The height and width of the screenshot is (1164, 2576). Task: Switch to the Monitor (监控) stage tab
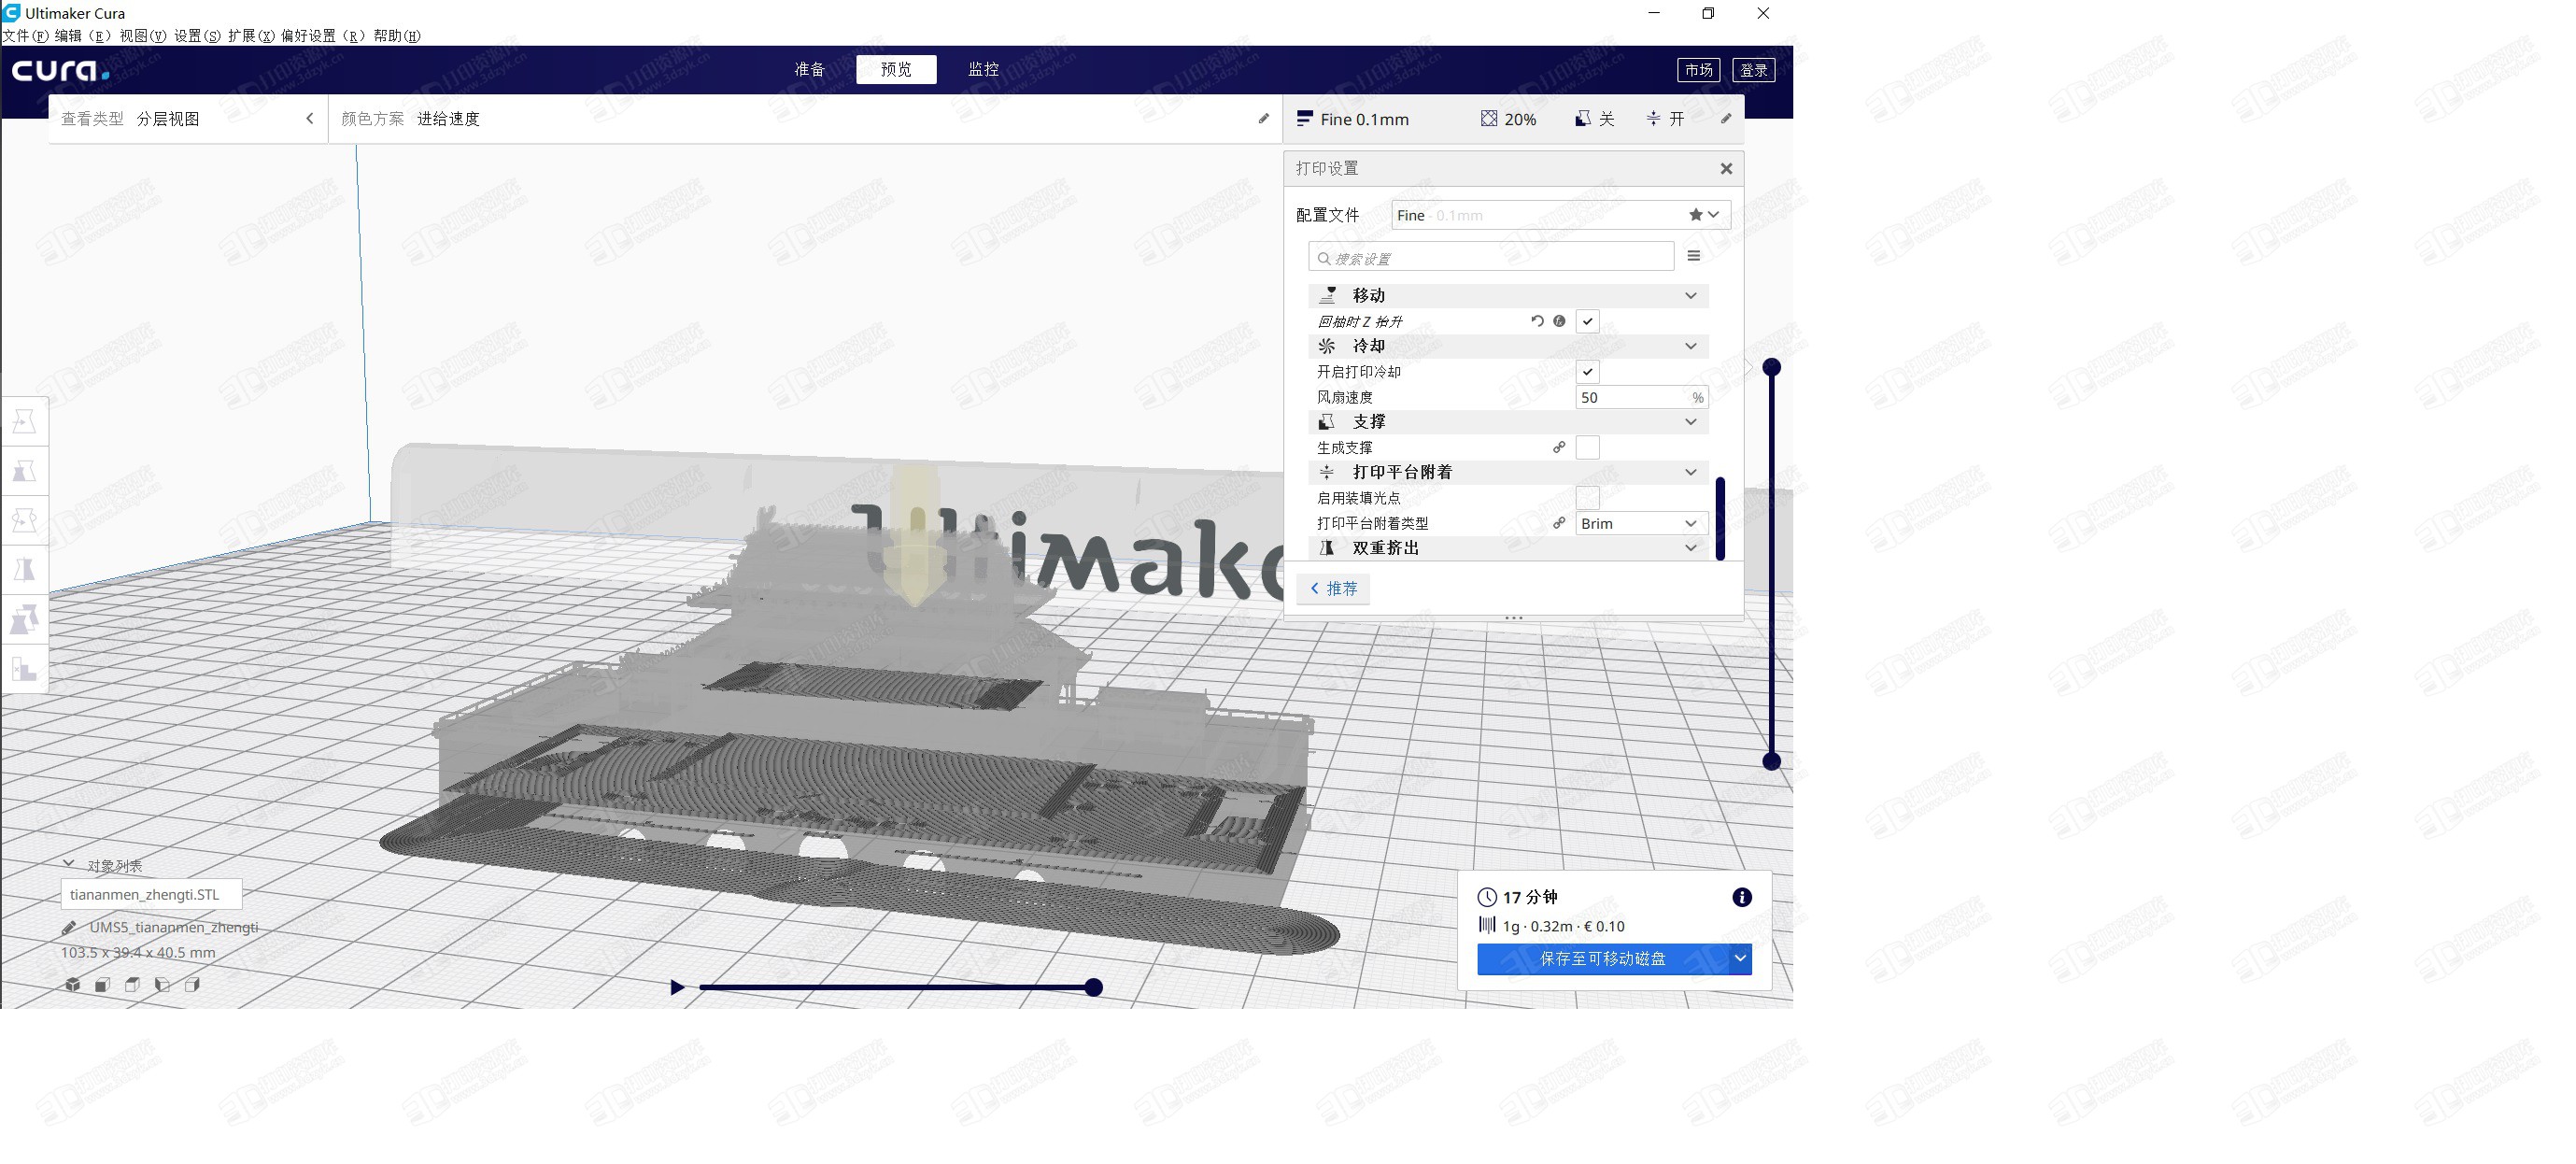coord(983,69)
